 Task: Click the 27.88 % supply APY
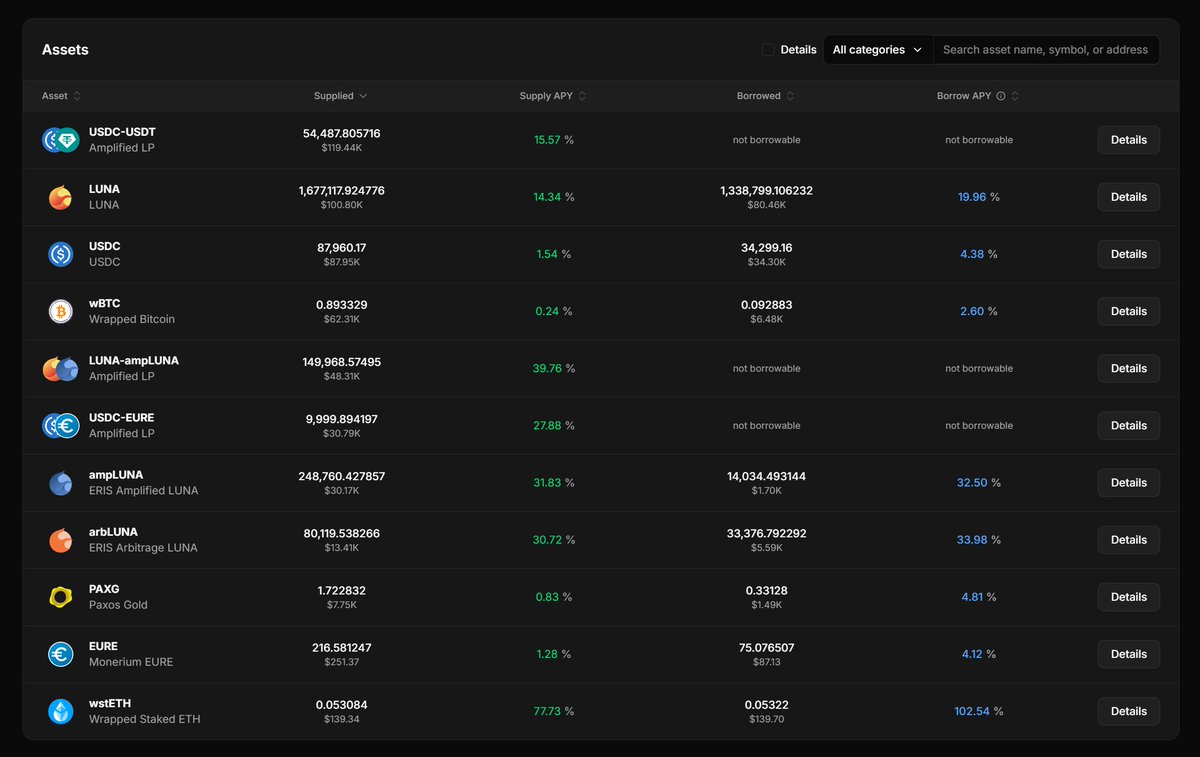tap(553, 425)
